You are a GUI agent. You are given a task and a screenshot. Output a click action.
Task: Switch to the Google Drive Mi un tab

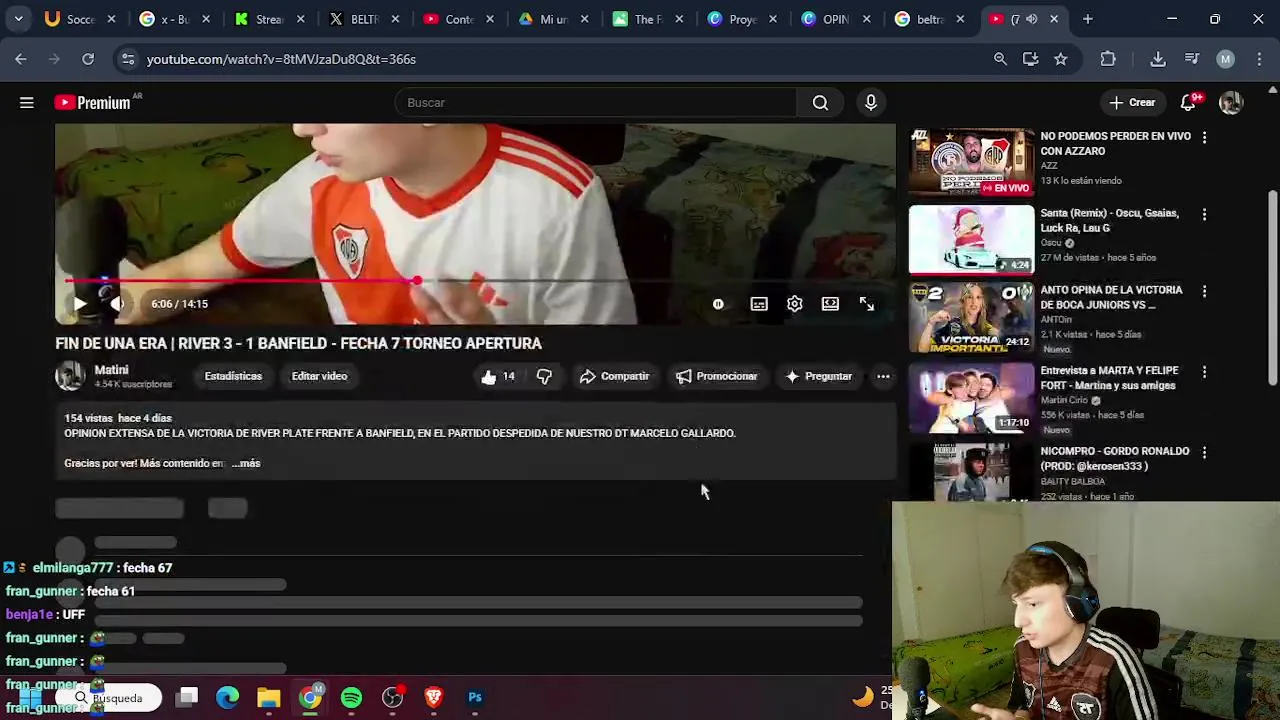[x=553, y=19]
